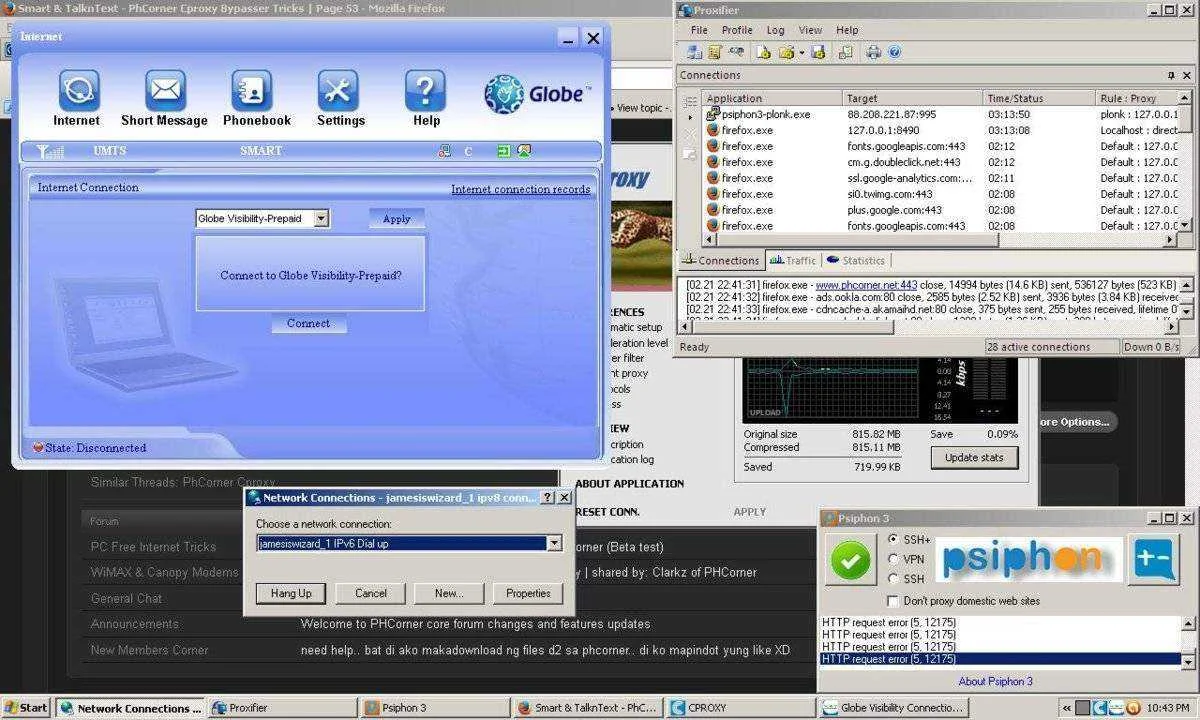Image resolution: width=1200 pixels, height=720 pixels.
Task: Click the green Psiphon connect checkmark button
Action: (850, 560)
